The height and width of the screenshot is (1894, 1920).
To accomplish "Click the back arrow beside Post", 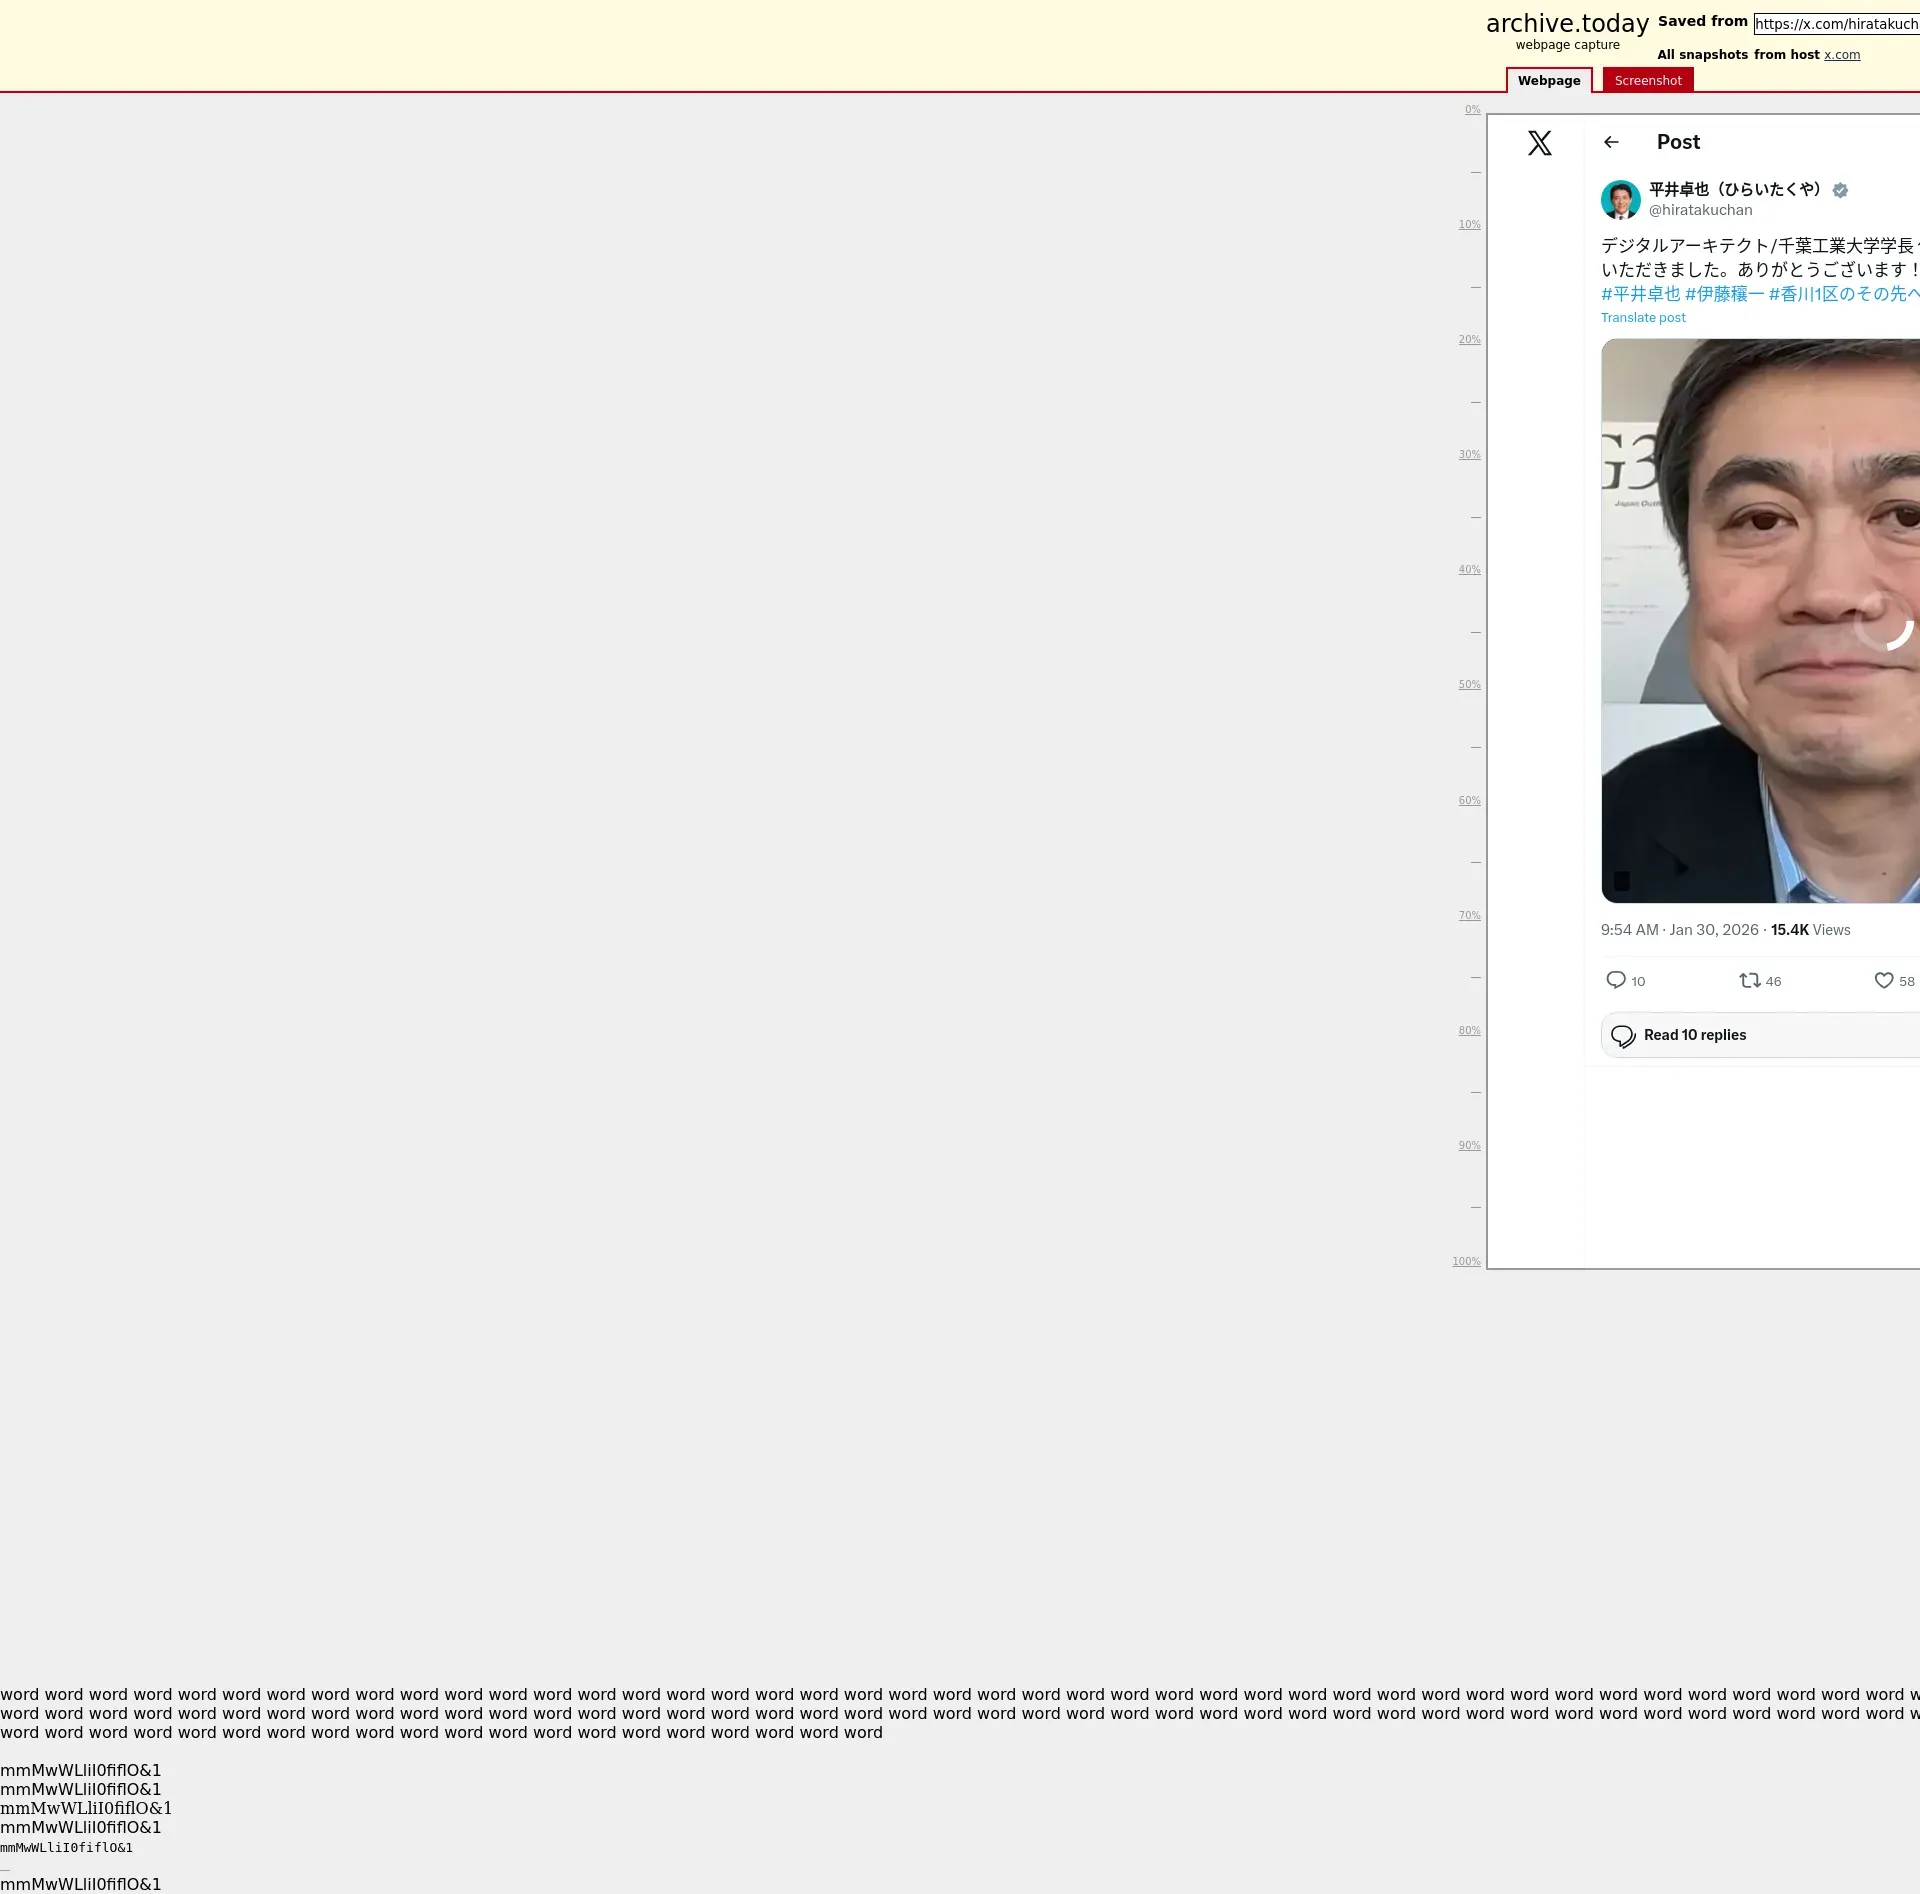I will [x=1610, y=142].
